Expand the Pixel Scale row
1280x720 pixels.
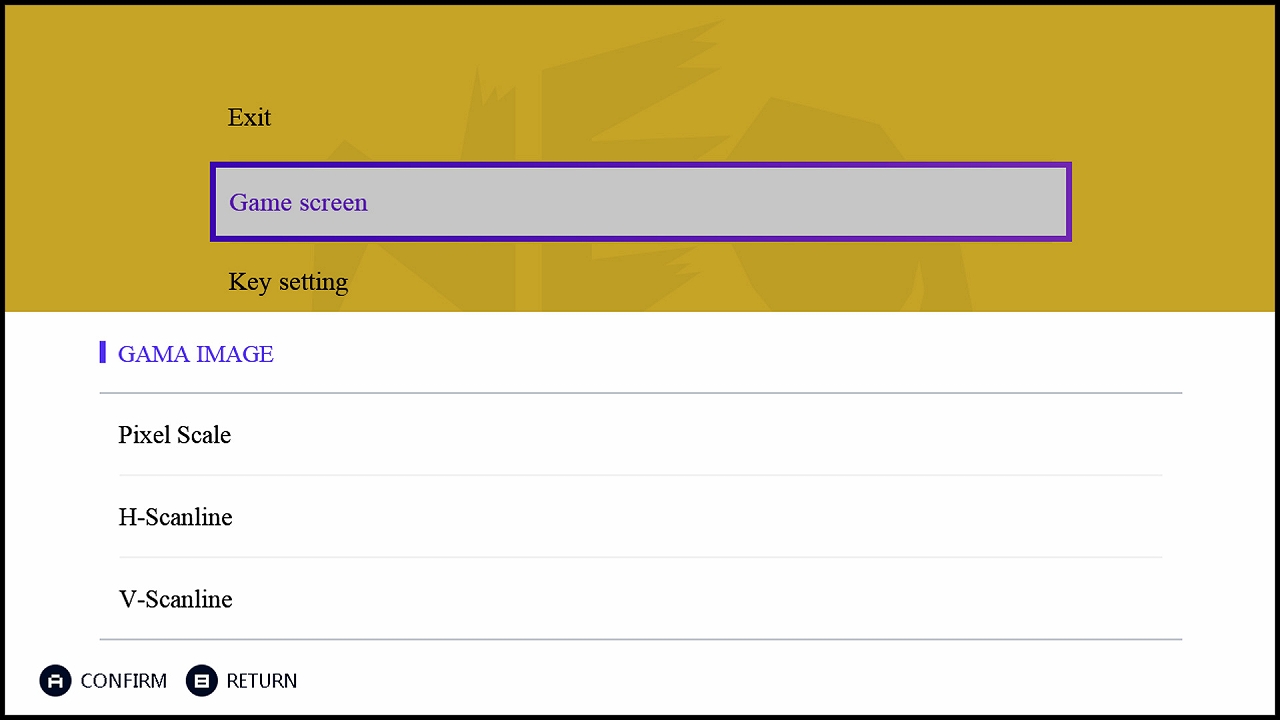click(x=640, y=435)
